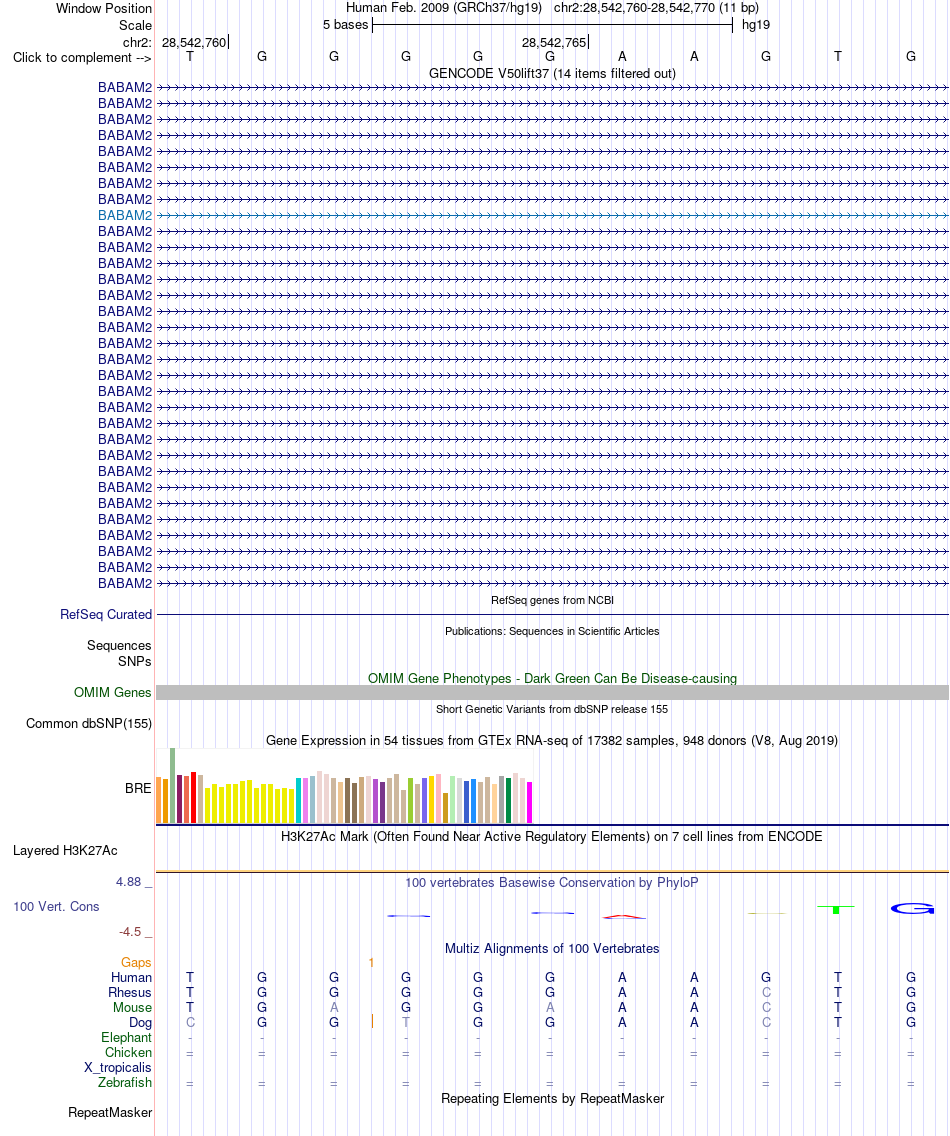Screen dimensions: 950x1136
Task: Click the Scale label
Action: tap(136, 25)
